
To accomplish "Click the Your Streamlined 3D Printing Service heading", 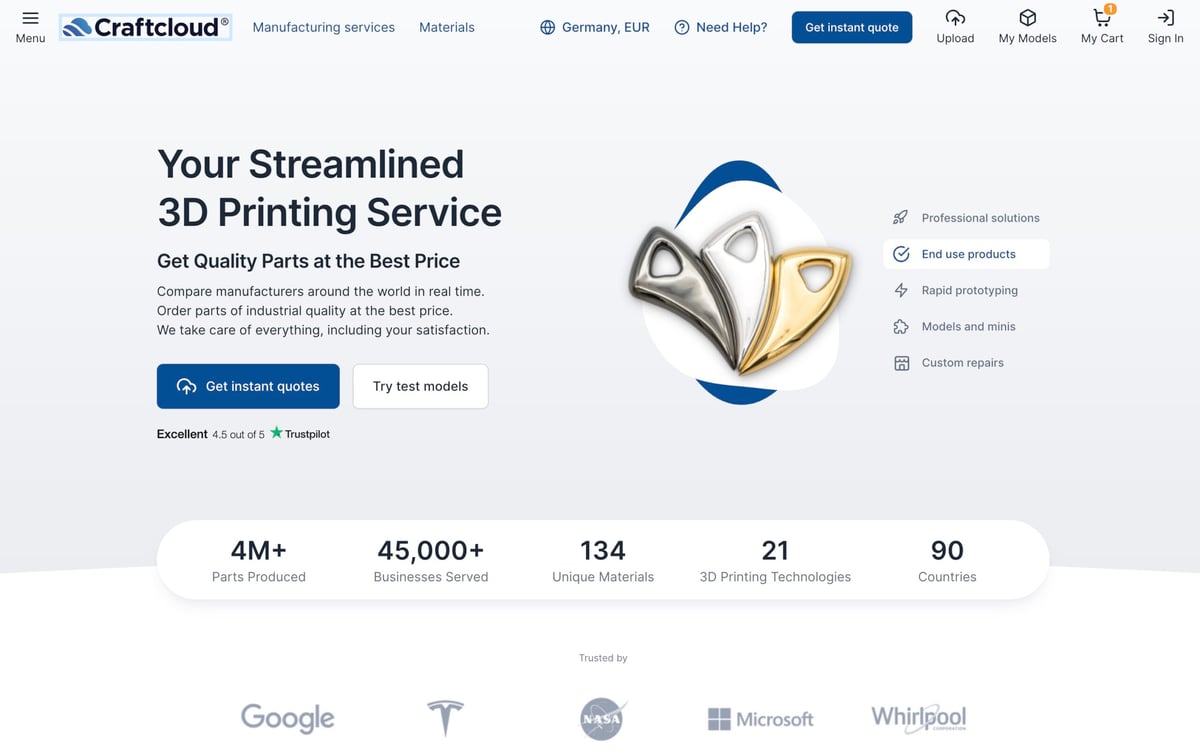I will [329, 188].
